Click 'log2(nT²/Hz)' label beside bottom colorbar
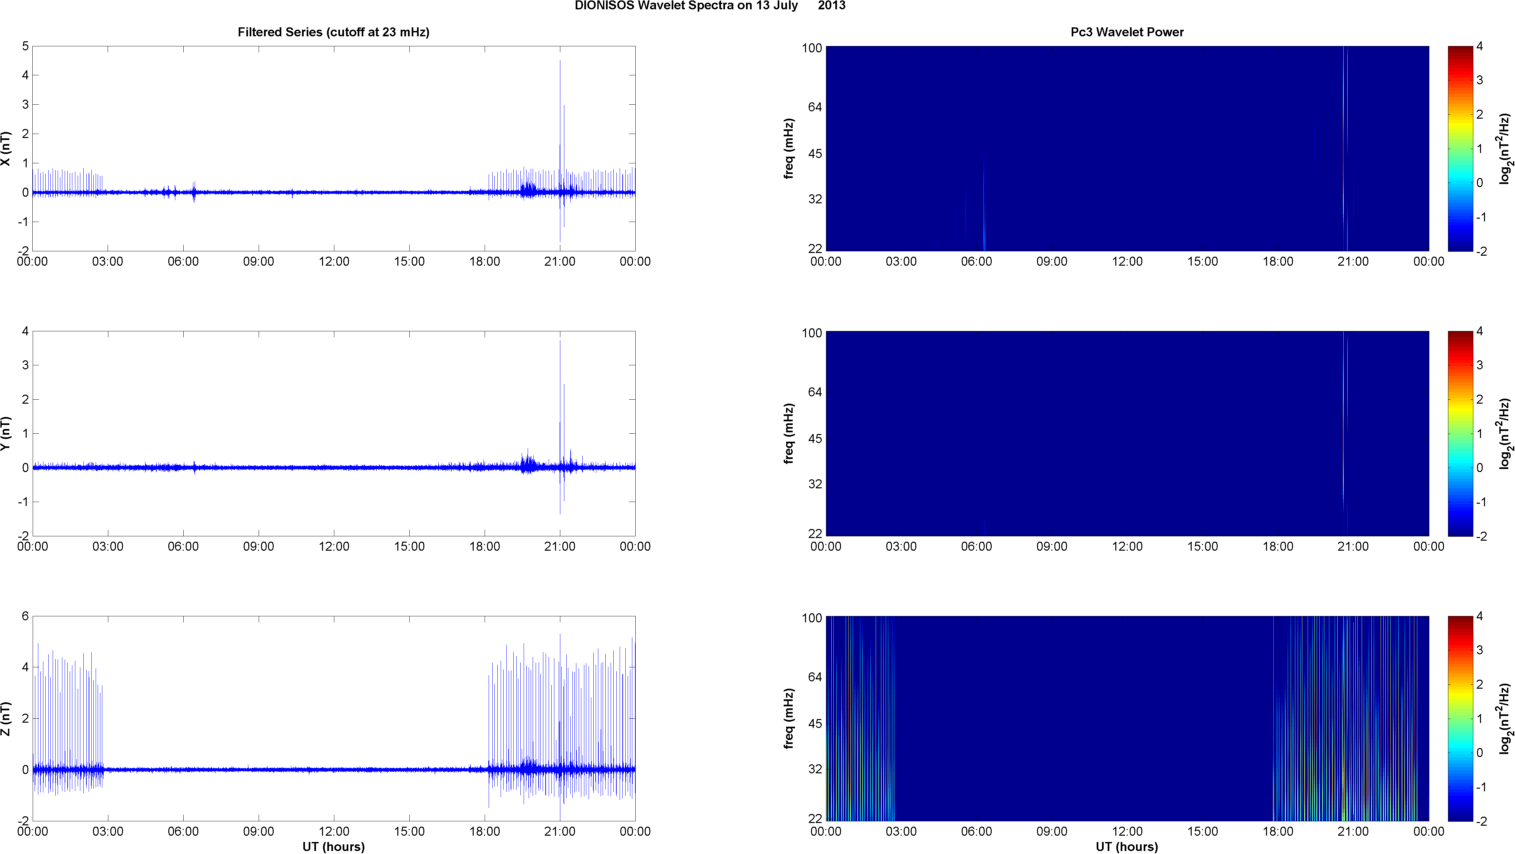 [x=1506, y=718]
